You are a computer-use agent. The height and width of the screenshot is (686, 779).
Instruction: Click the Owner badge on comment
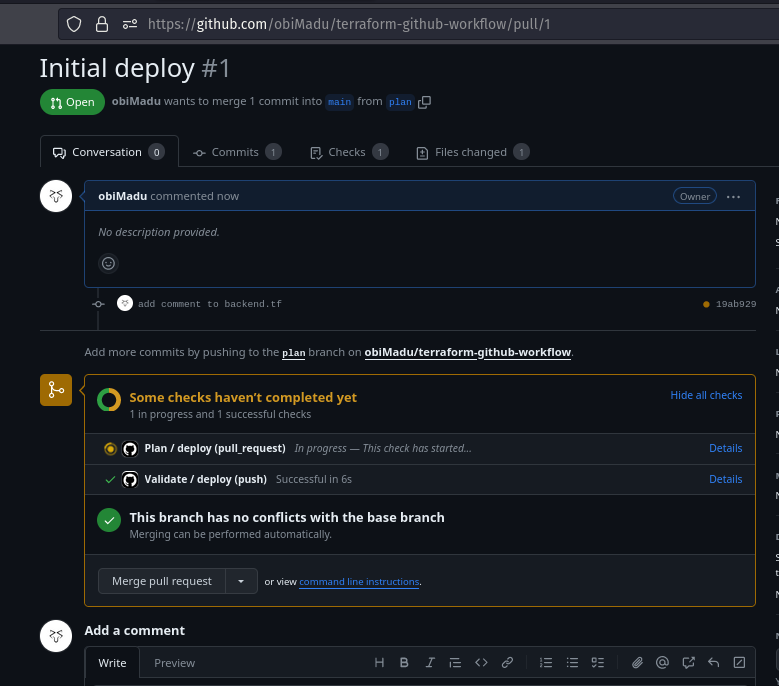(x=695, y=196)
